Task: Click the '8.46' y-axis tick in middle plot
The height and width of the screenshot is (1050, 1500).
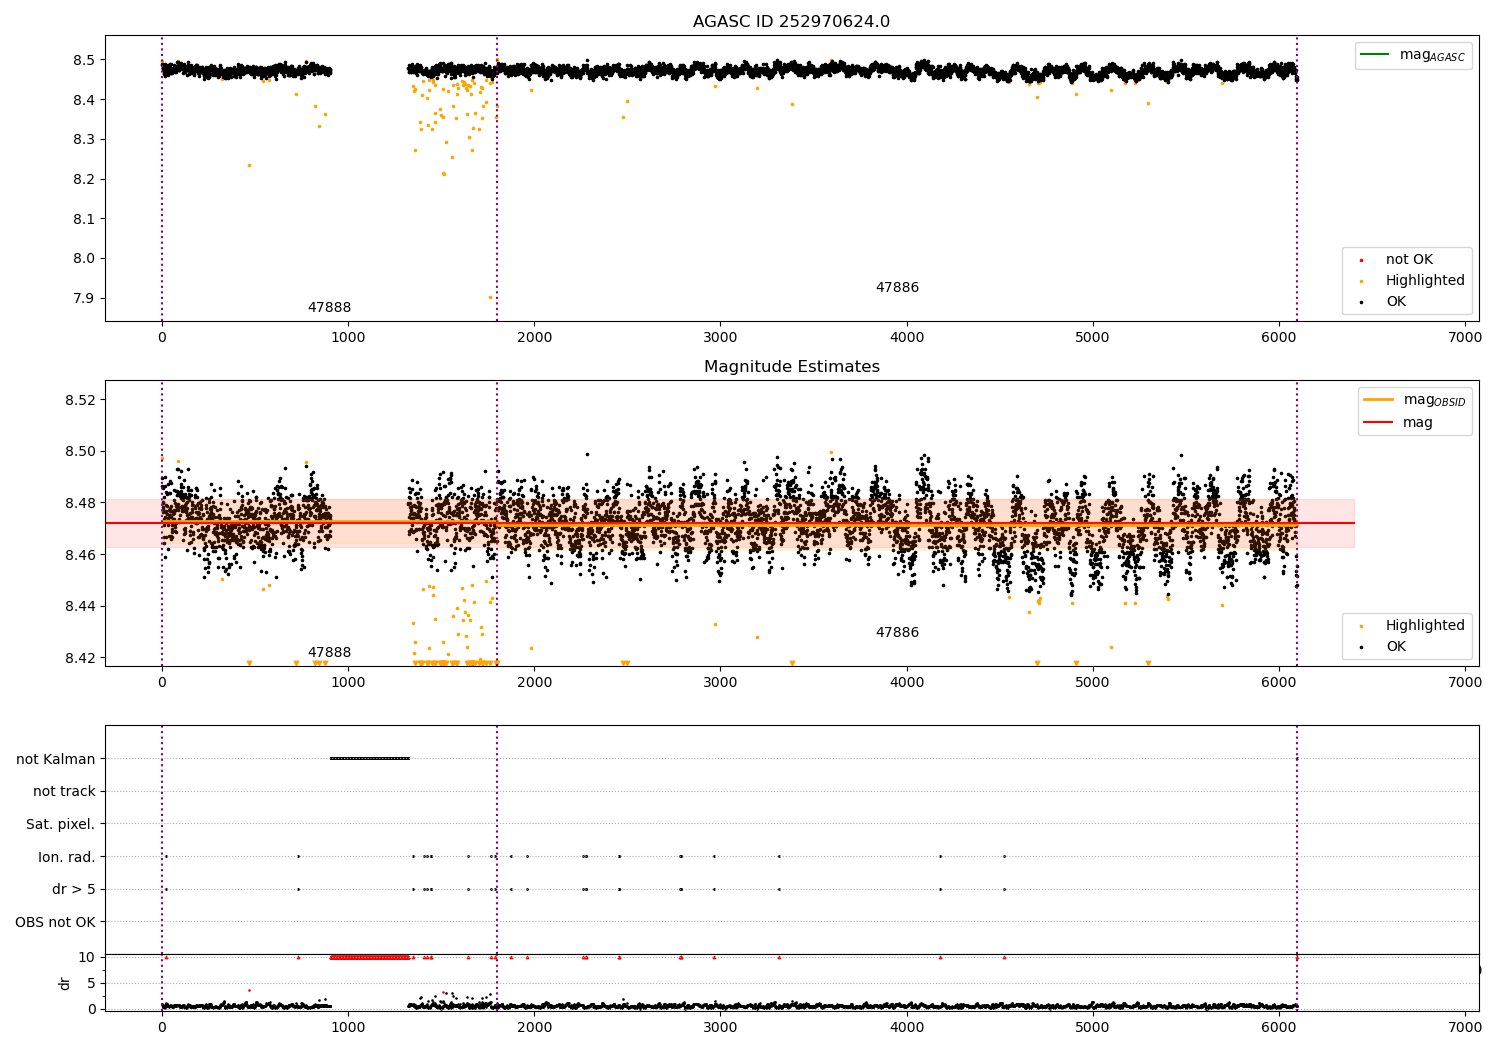Action: 80,555
